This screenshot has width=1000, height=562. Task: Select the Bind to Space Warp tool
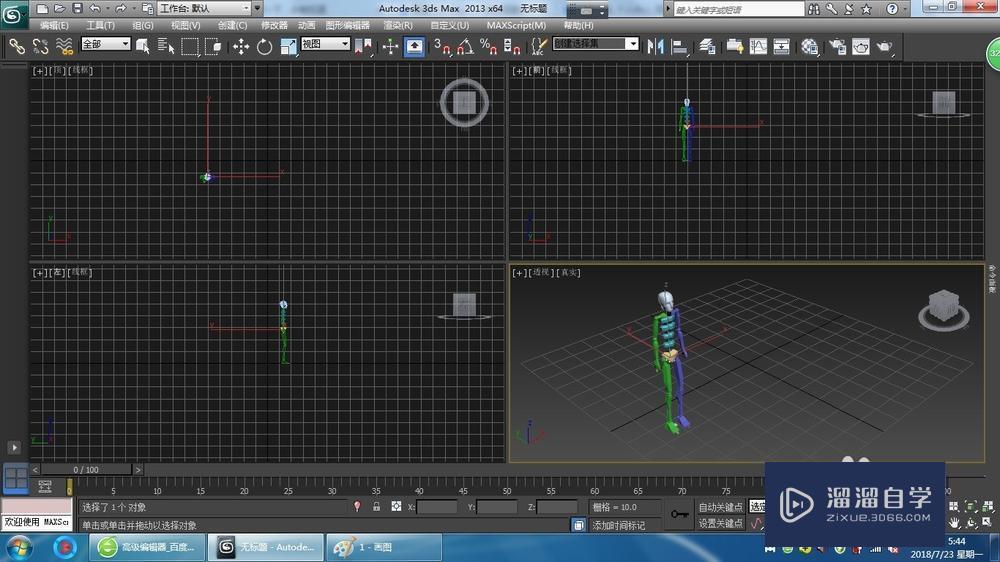pos(64,46)
